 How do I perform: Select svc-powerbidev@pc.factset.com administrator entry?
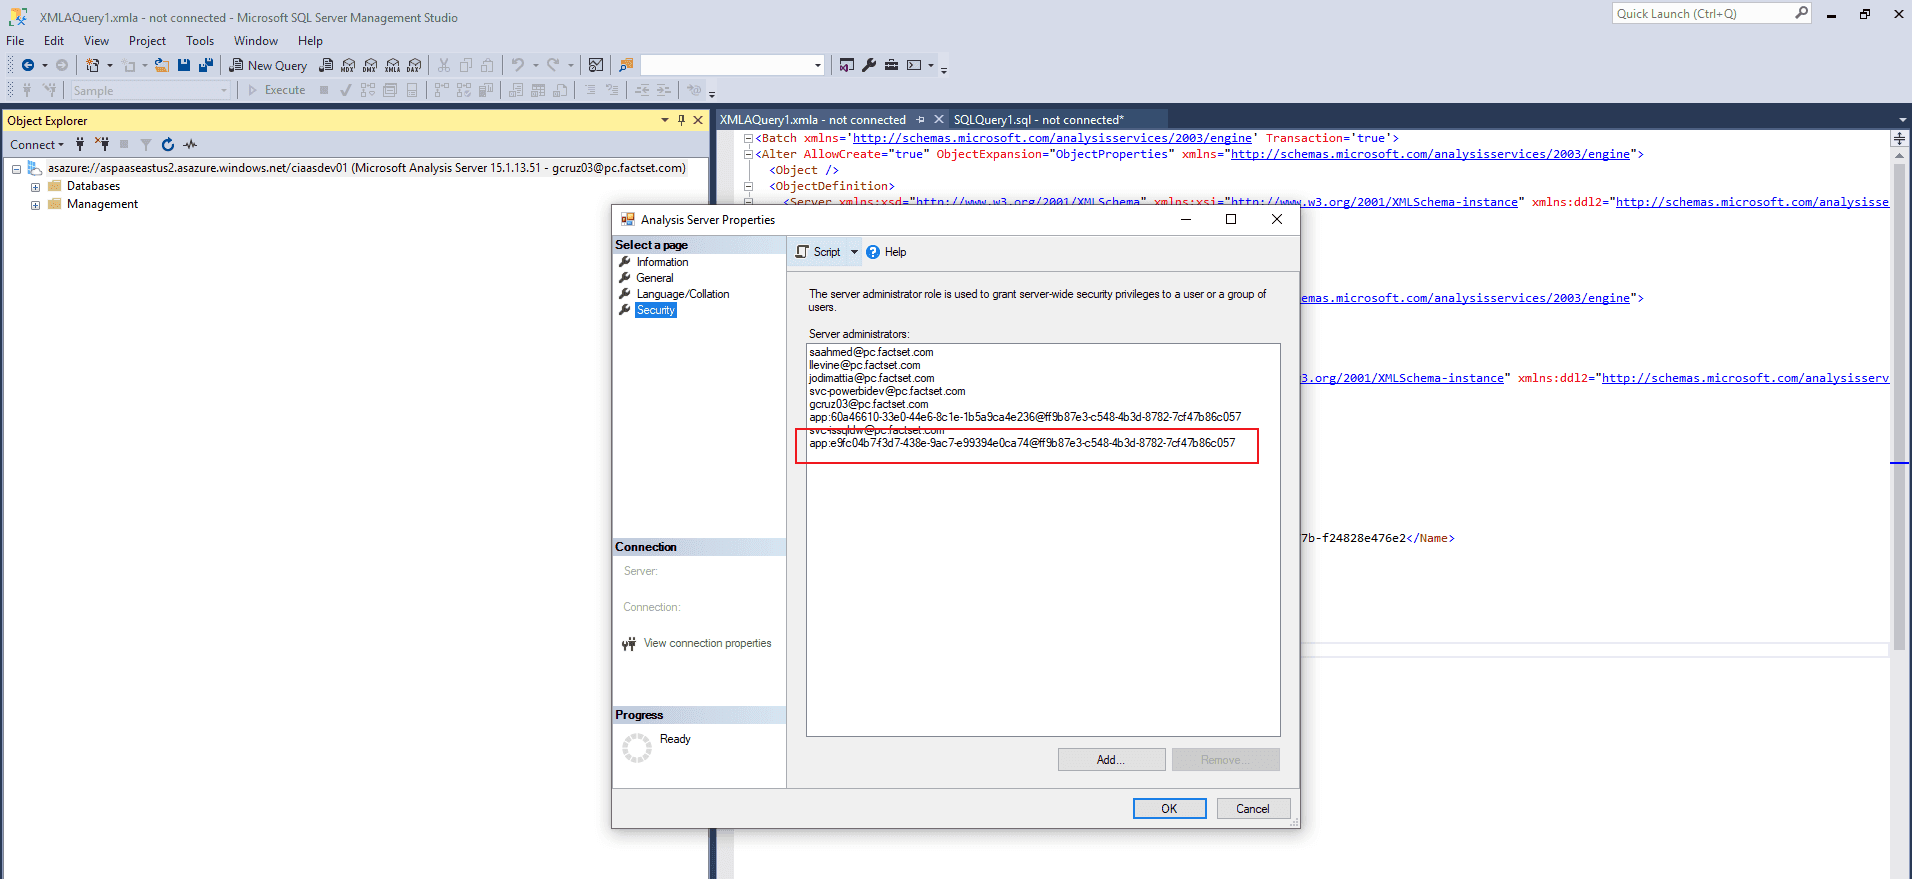[x=887, y=391]
